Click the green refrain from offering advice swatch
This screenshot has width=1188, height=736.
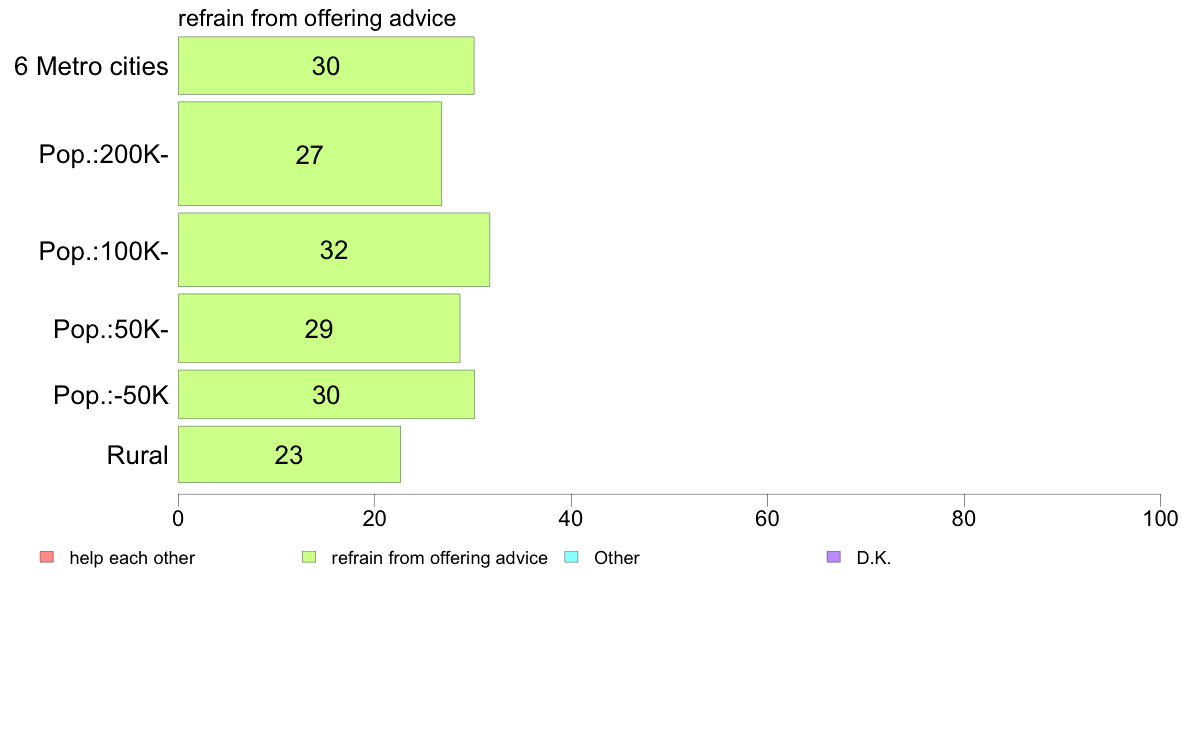click(309, 557)
